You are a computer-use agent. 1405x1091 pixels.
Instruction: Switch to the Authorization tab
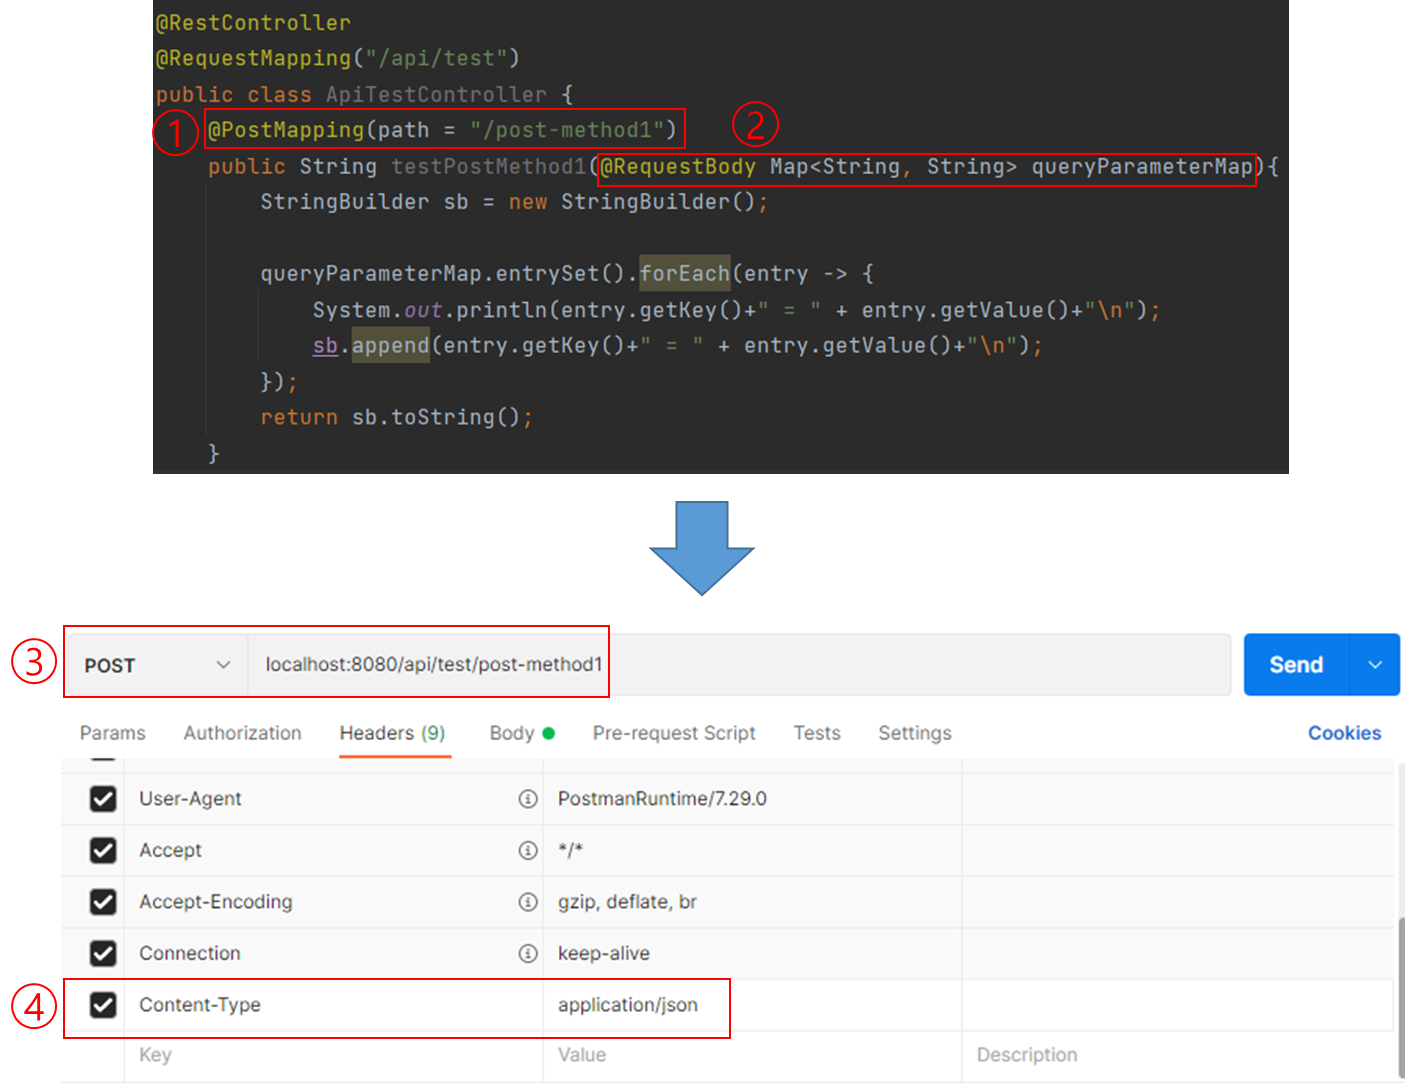click(x=242, y=732)
